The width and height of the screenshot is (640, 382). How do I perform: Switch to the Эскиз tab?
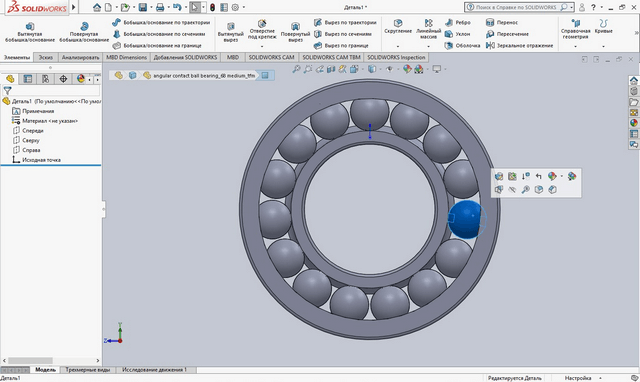tap(46, 58)
